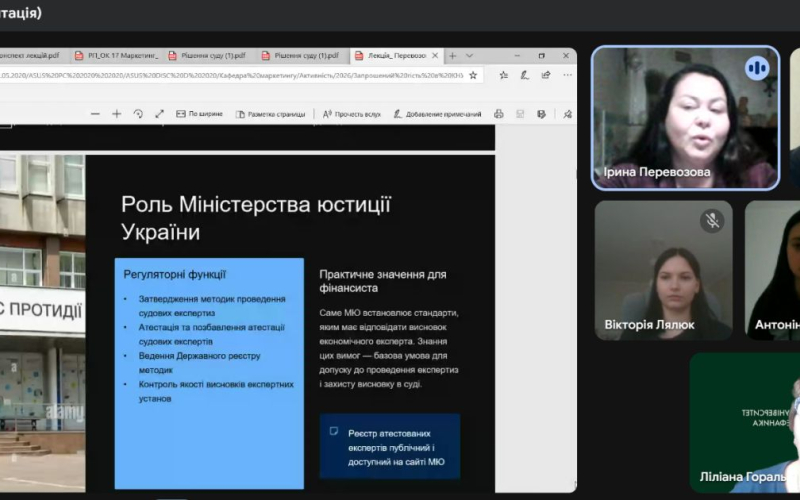The image size is (800, 500).
Task: Click the save PDF floppy icon
Action: click(x=520, y=114)
